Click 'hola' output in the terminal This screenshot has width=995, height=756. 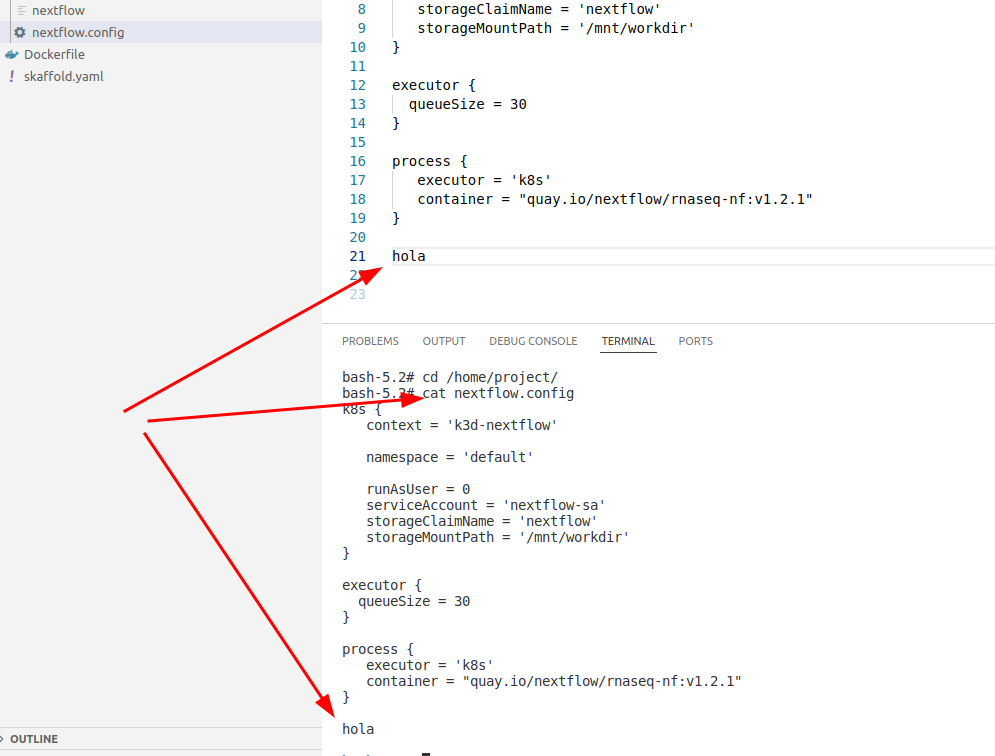point(358,729)
